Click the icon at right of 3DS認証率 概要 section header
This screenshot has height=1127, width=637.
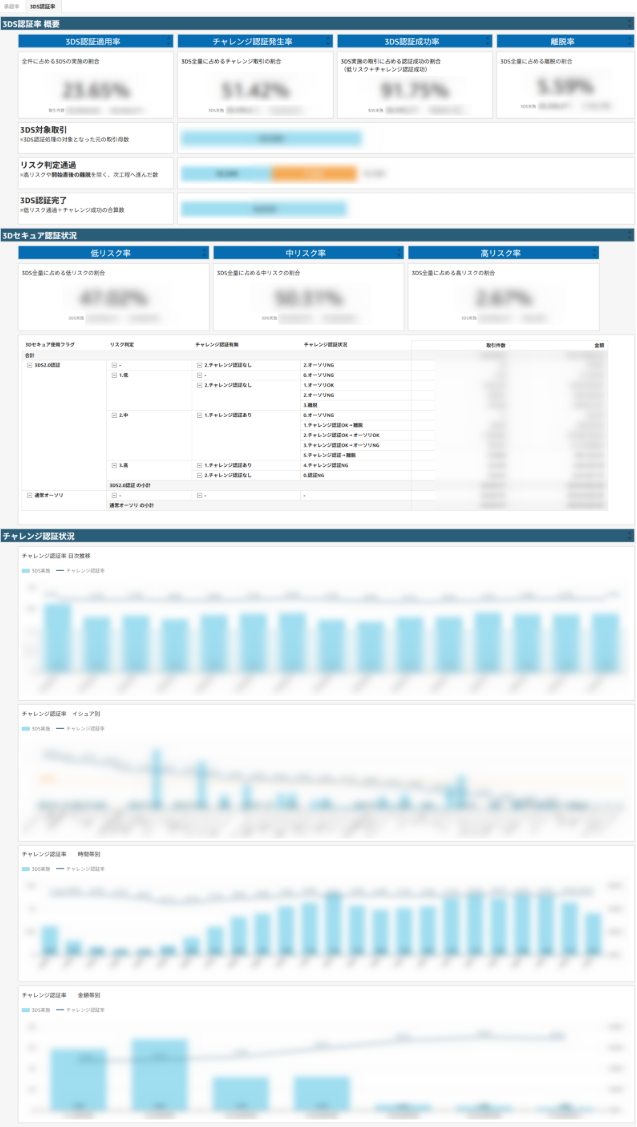(x=630, y=24)
